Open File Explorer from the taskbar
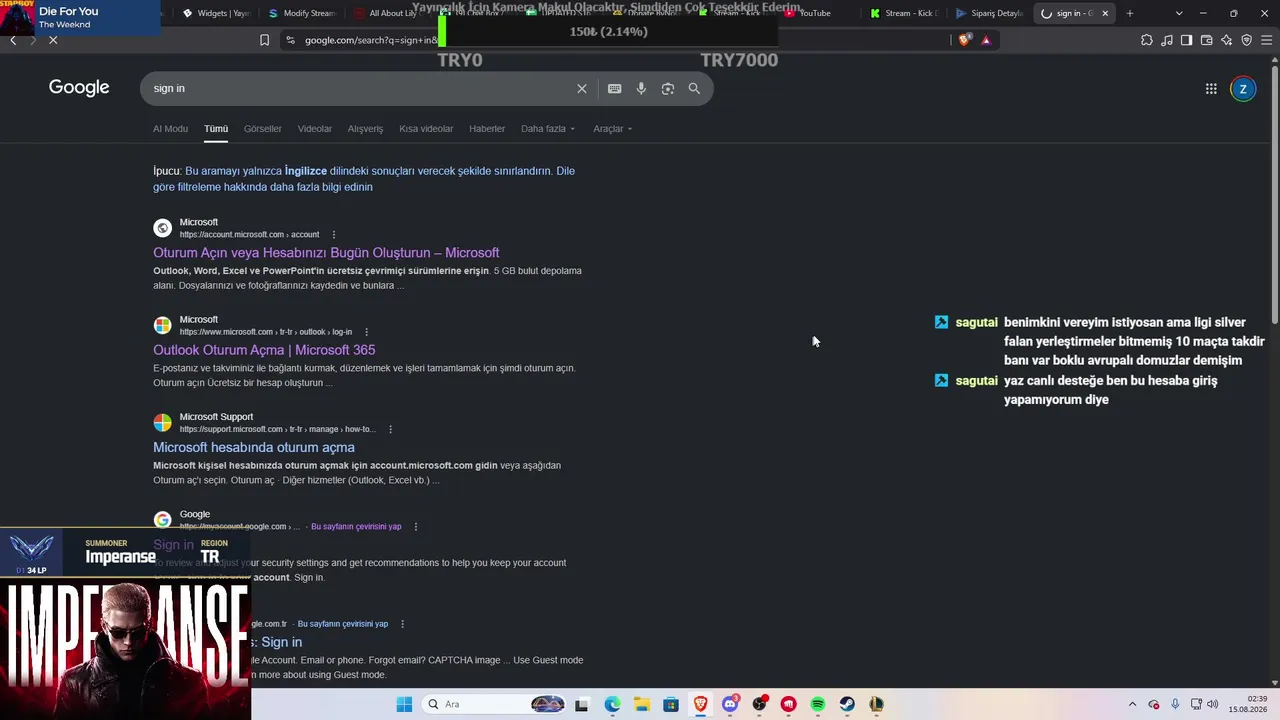This screenshot has width=1280, height=720. pos(641,704)
